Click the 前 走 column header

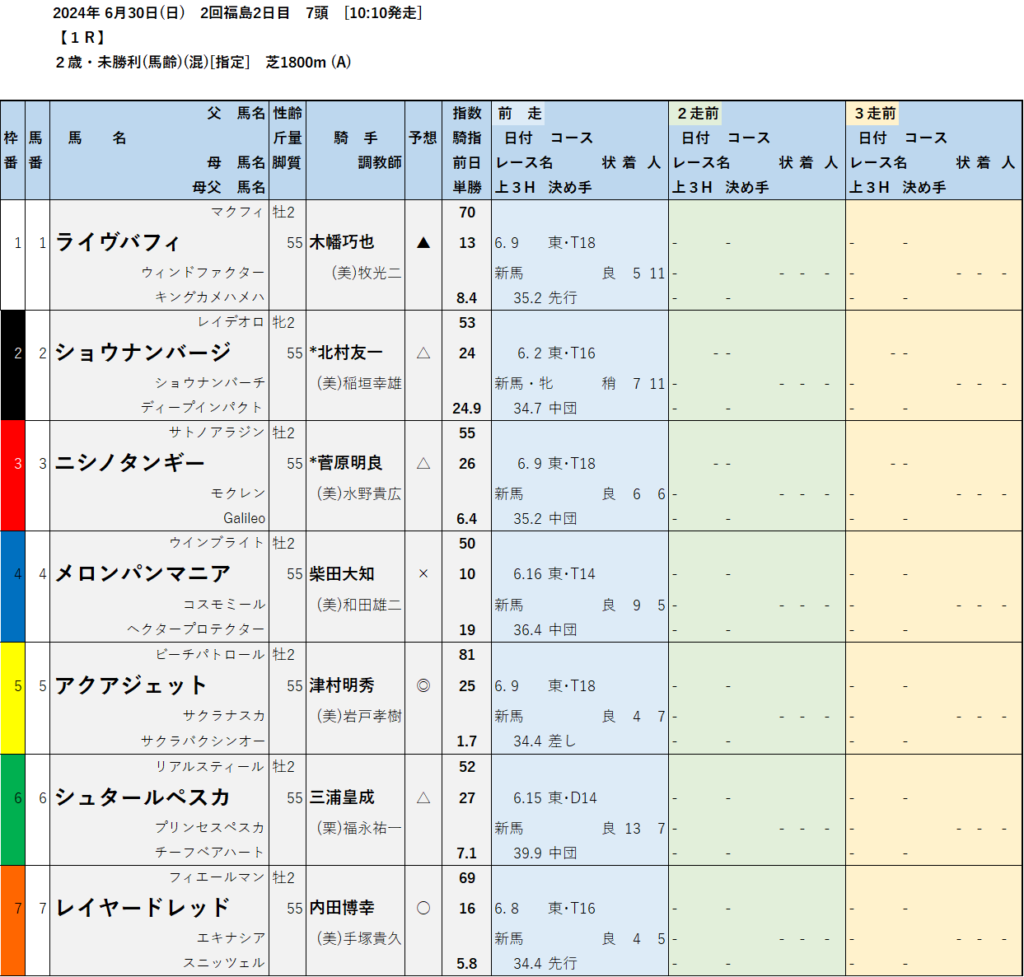click(519, 114)
